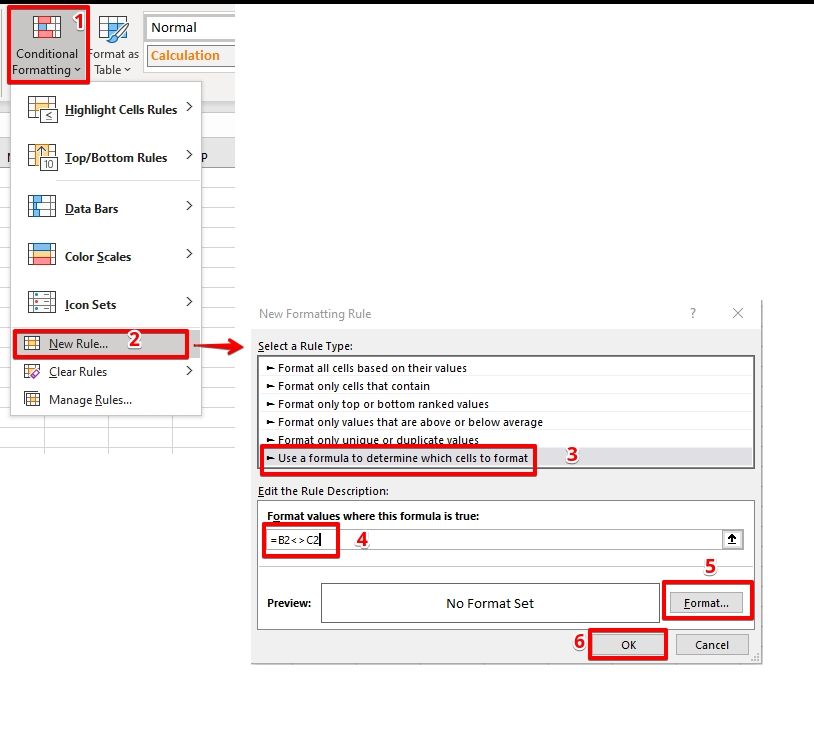Open the Data Bars submenu
This screenshot has width=814, height=739.
click(x=106, y=209)
